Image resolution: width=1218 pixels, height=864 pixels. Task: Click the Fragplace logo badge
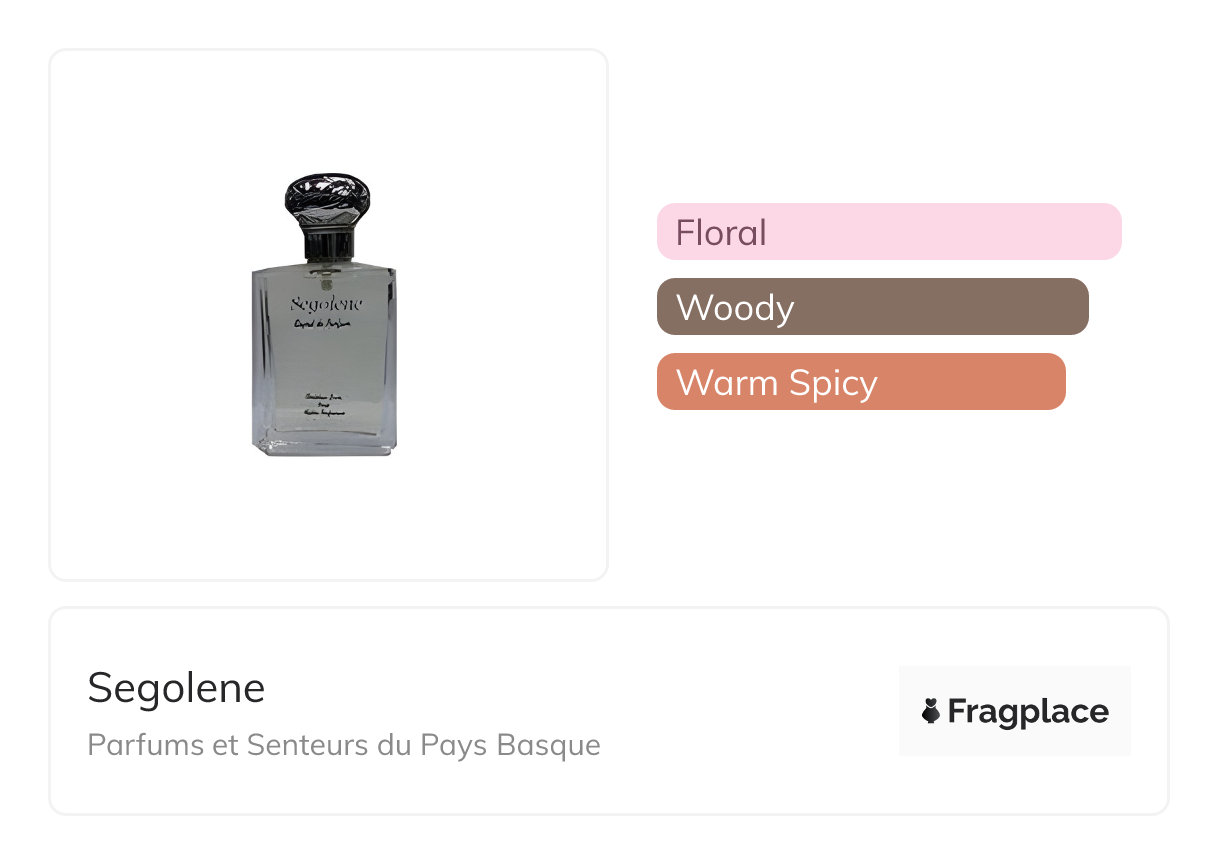[x=1014, y=711]
